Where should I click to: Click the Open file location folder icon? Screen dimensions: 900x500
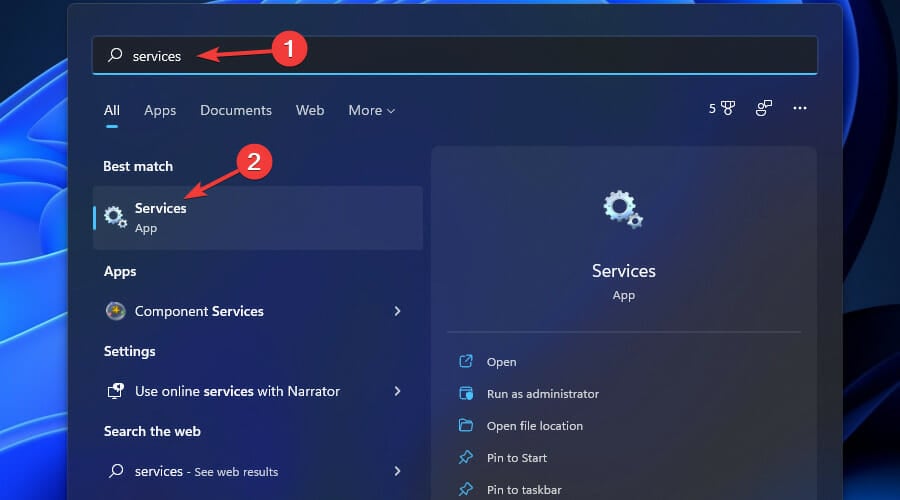(465, 425)
